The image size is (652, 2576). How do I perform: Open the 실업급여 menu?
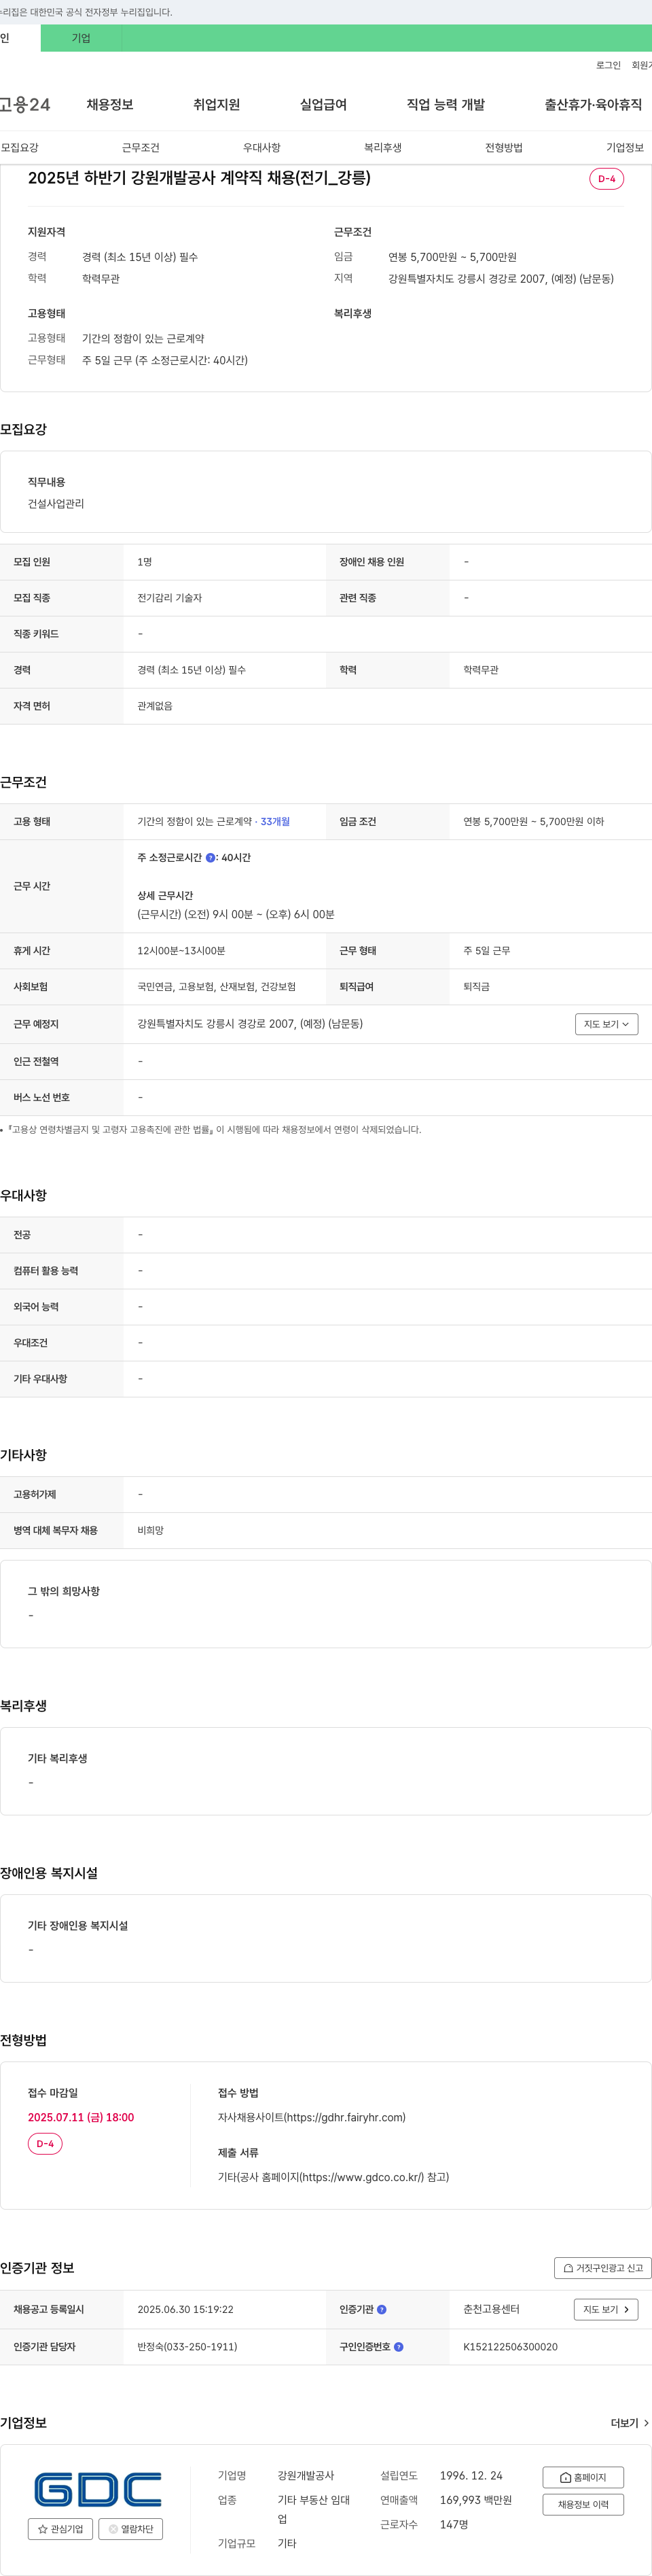point(323,105)
